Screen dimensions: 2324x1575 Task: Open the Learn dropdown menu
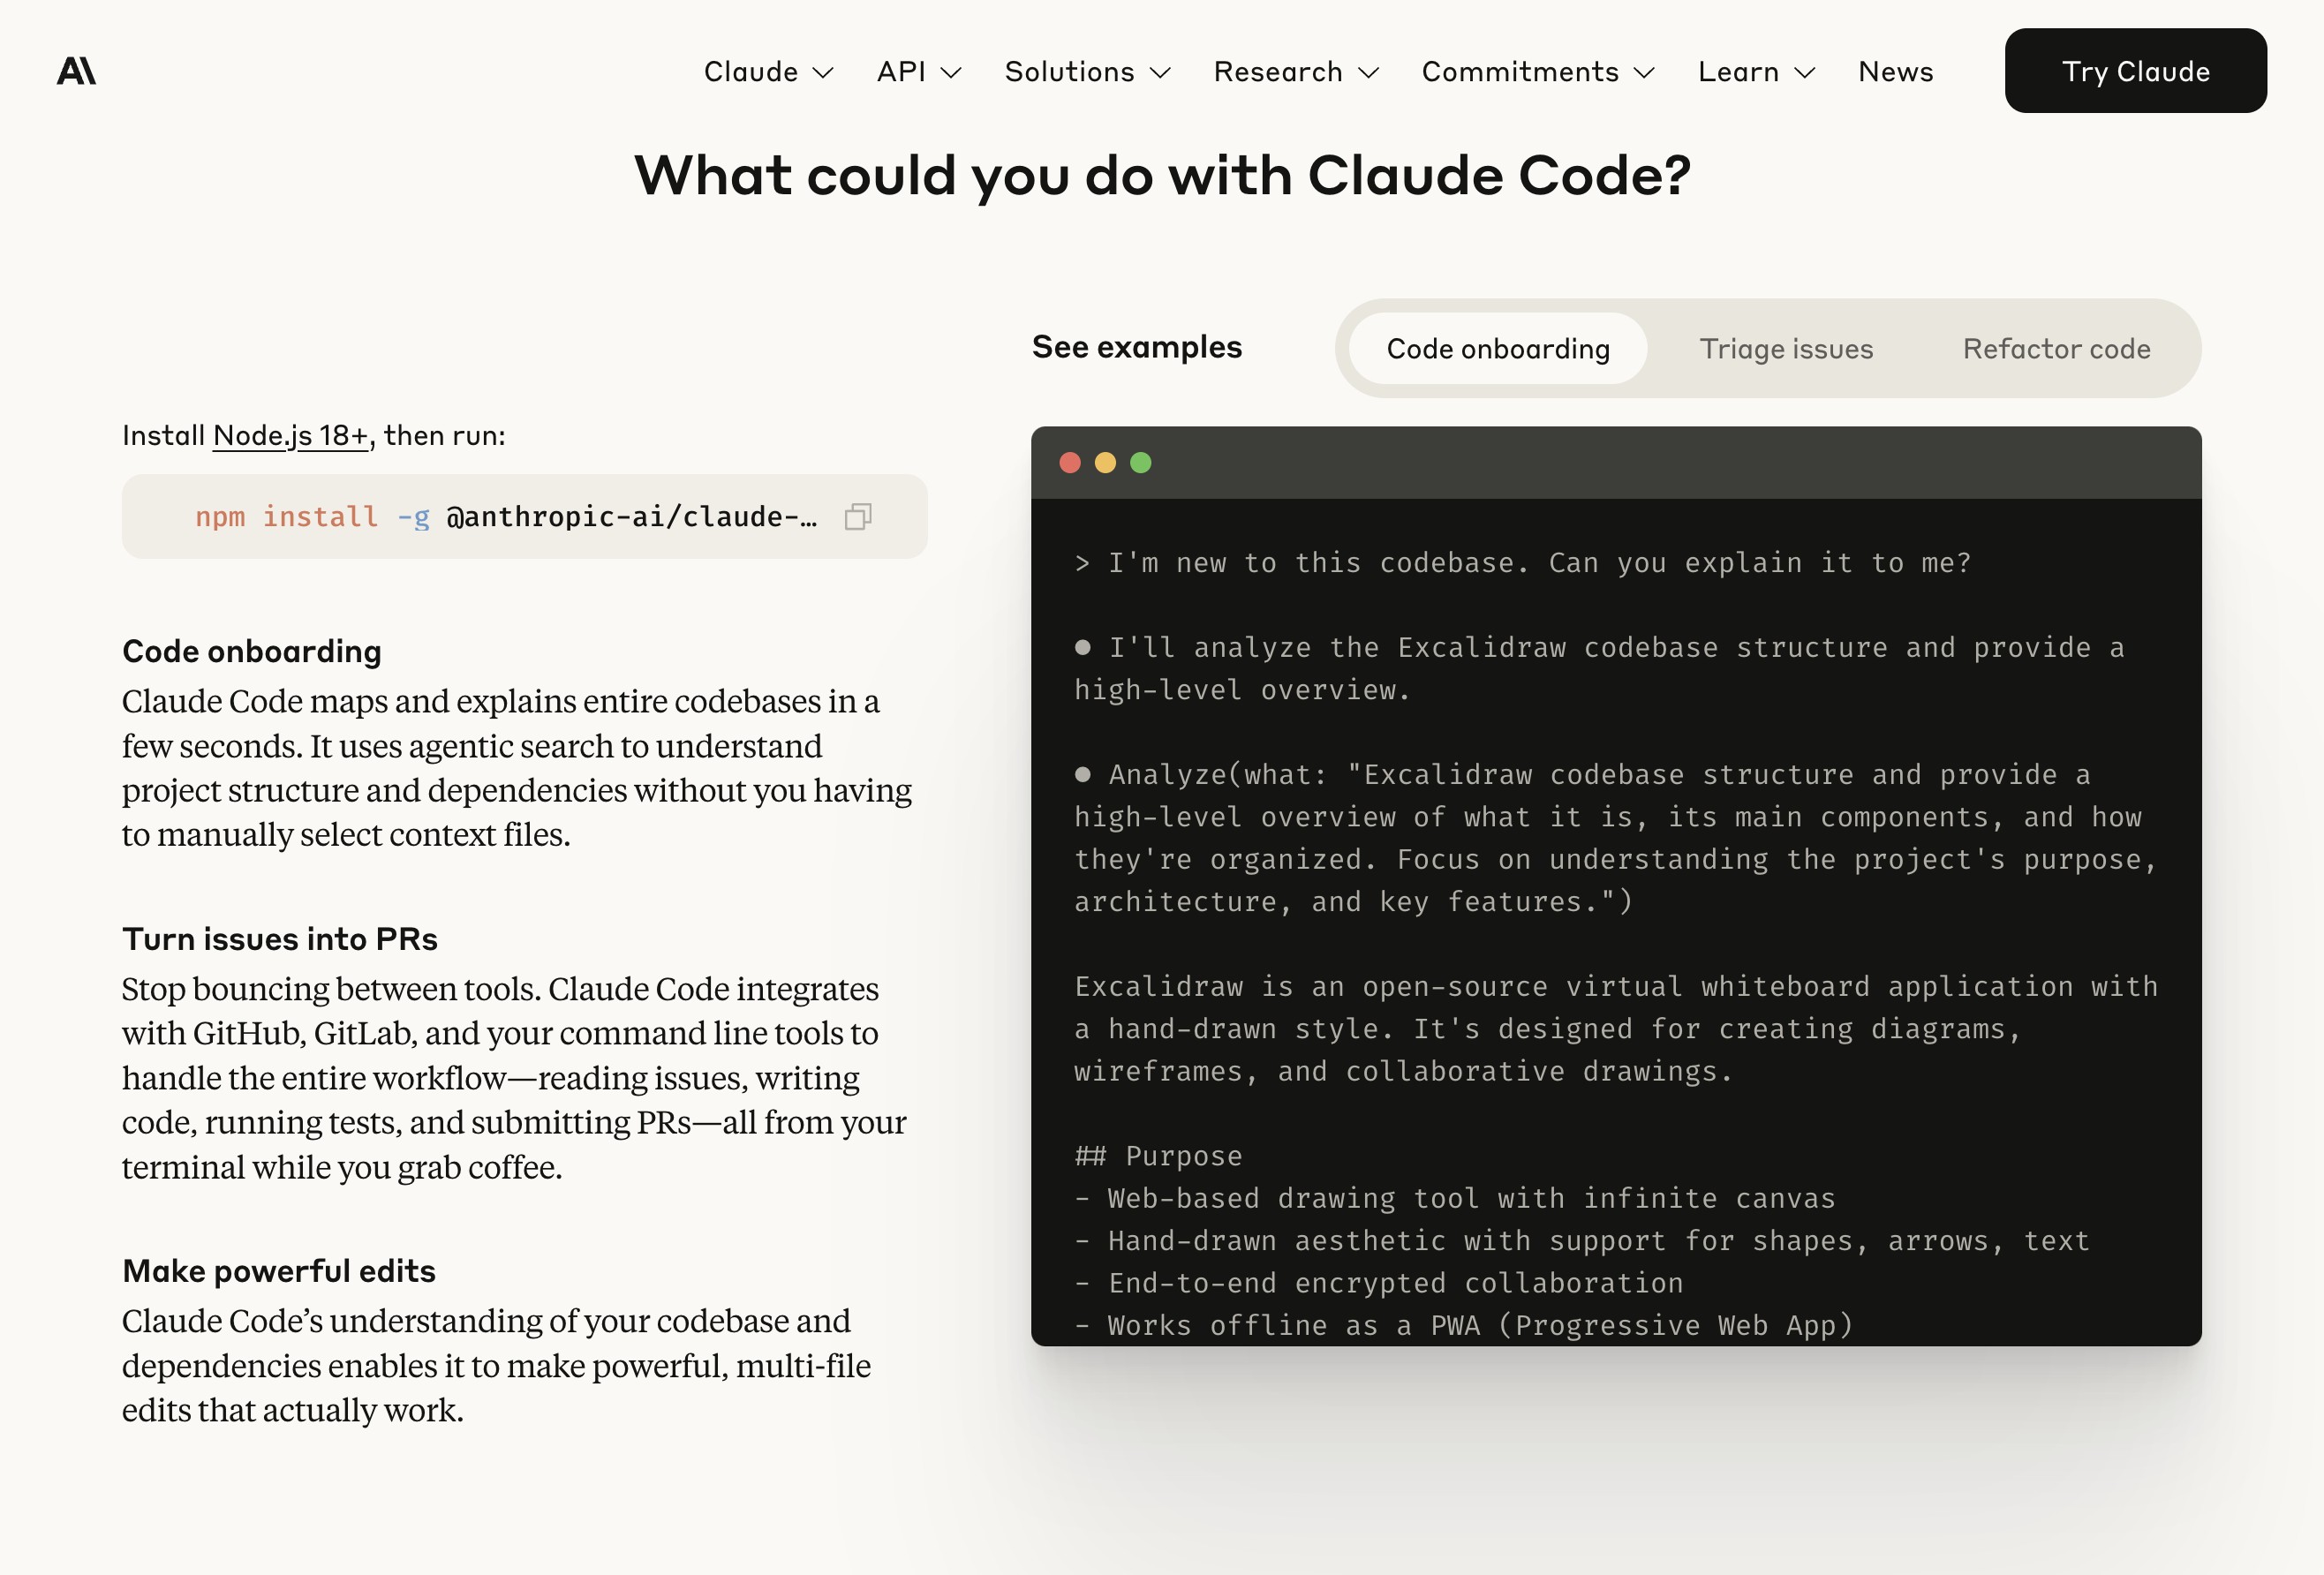tap(1756, 72)
